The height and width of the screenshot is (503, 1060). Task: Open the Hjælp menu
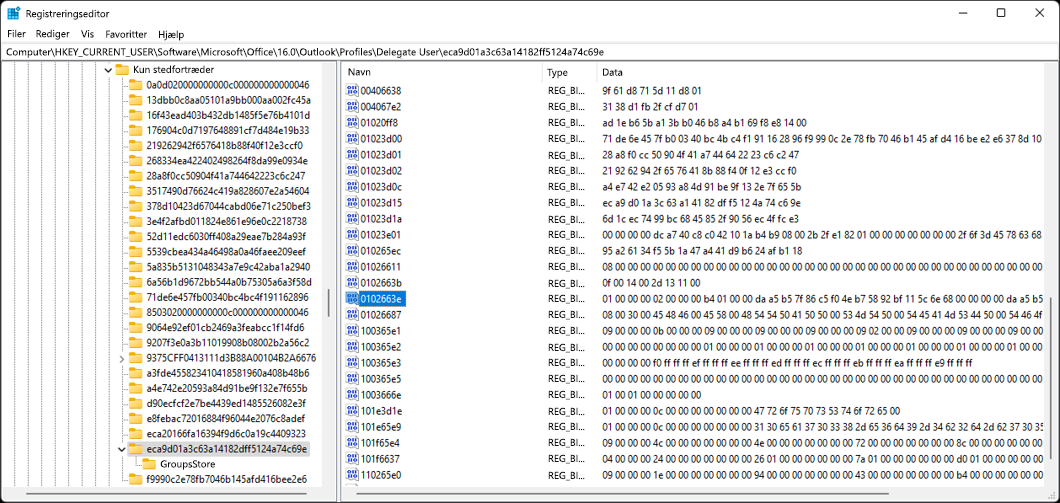[171, 34]
